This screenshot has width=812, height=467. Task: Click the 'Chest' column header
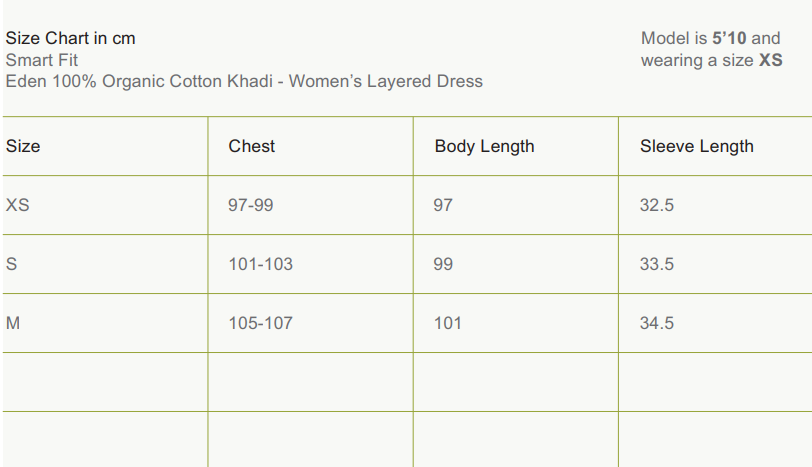pos(252,146)
